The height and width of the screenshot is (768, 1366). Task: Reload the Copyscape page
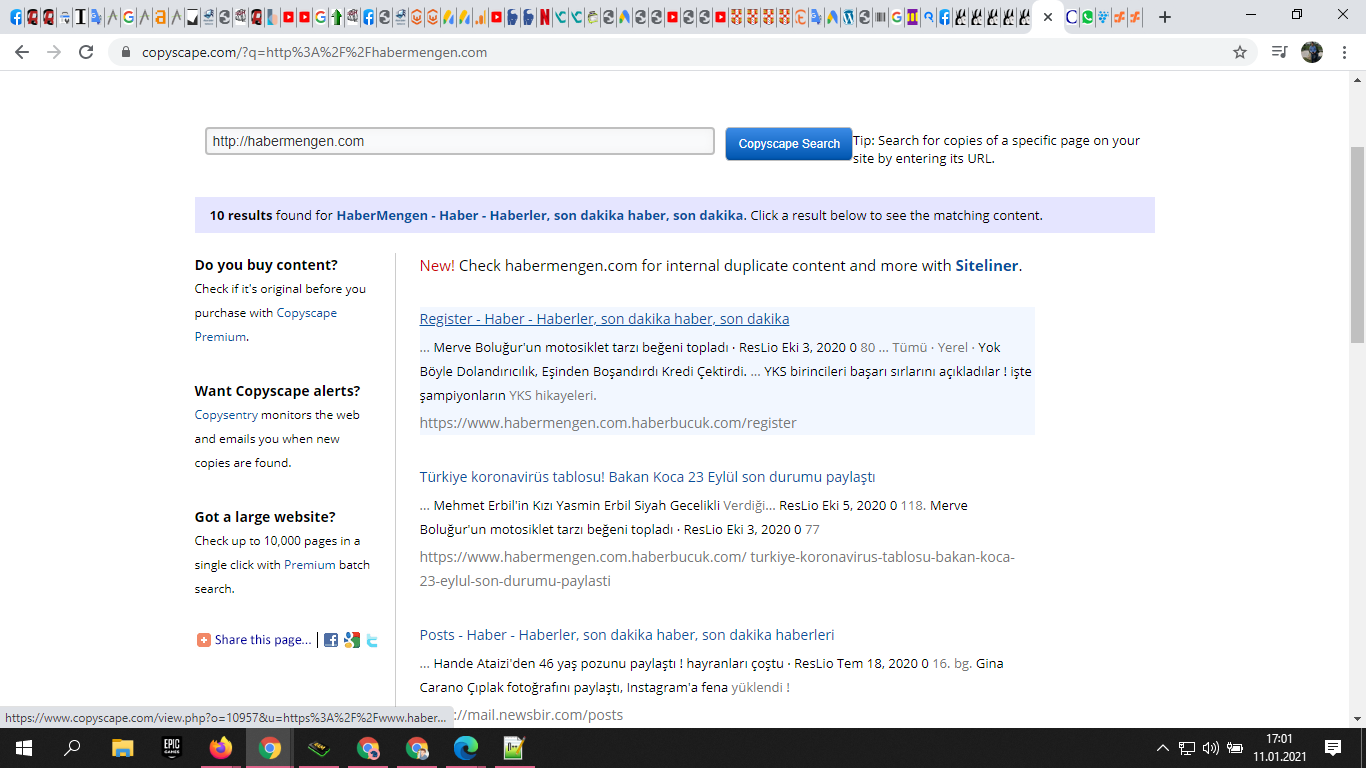click(x=86, y=52)
